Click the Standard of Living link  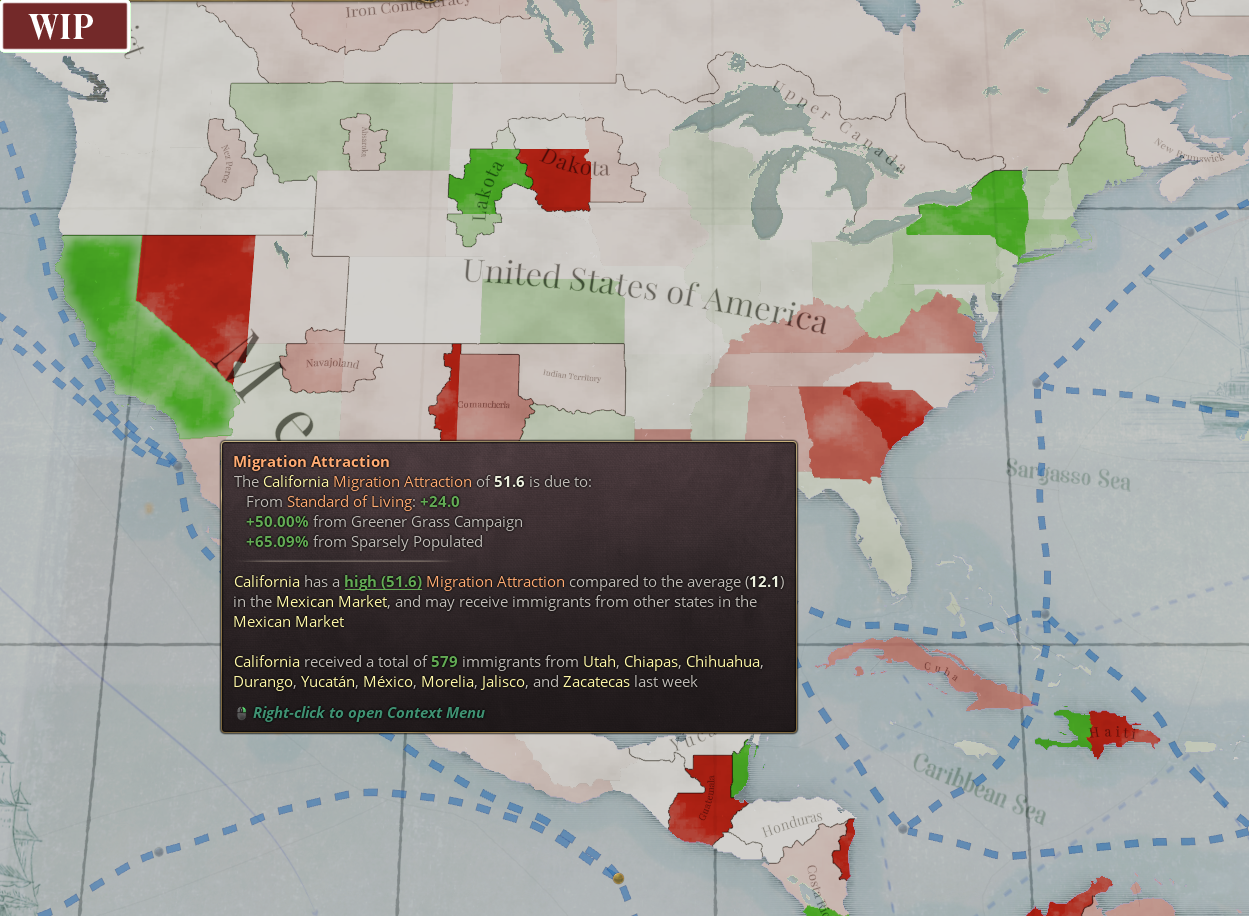point(349,501)
